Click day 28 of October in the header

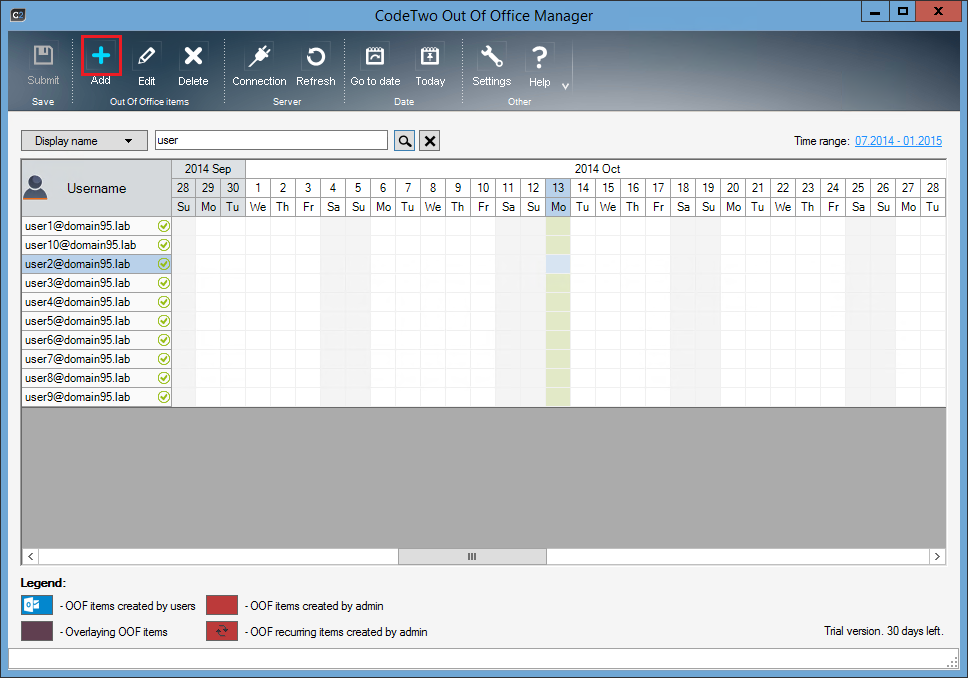(x=933, y=188)
